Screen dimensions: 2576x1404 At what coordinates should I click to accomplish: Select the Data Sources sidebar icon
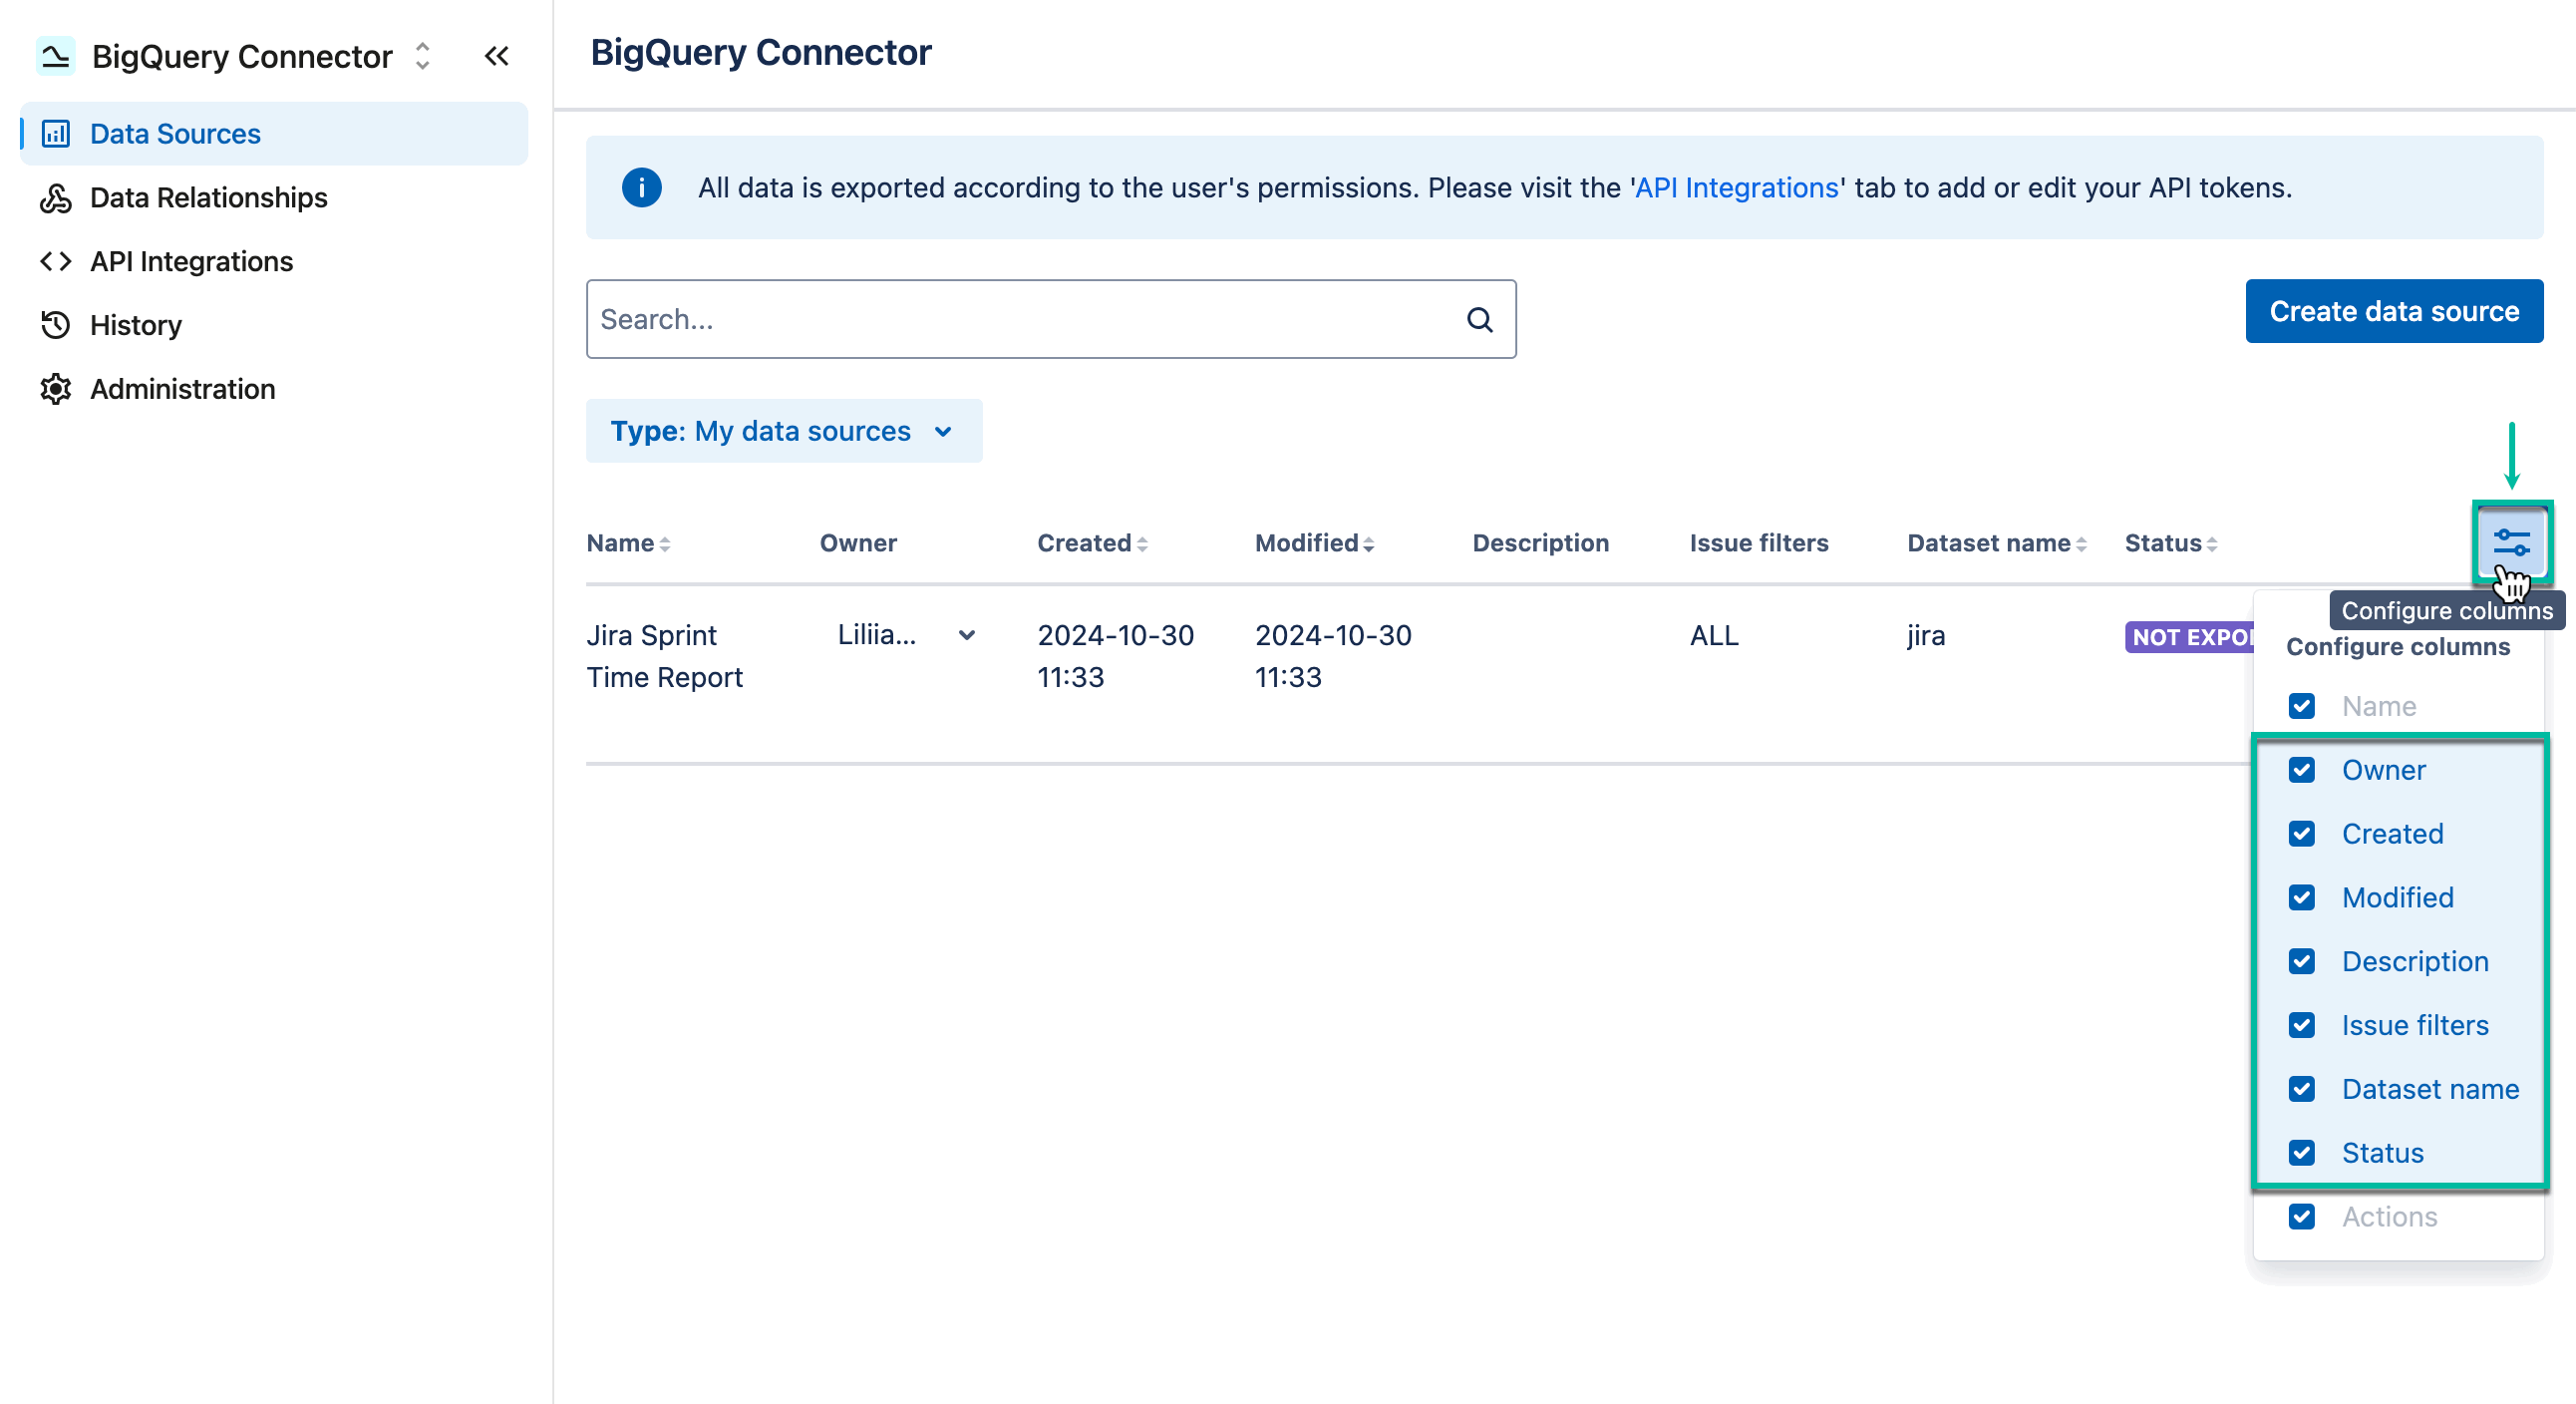[57, 133]
